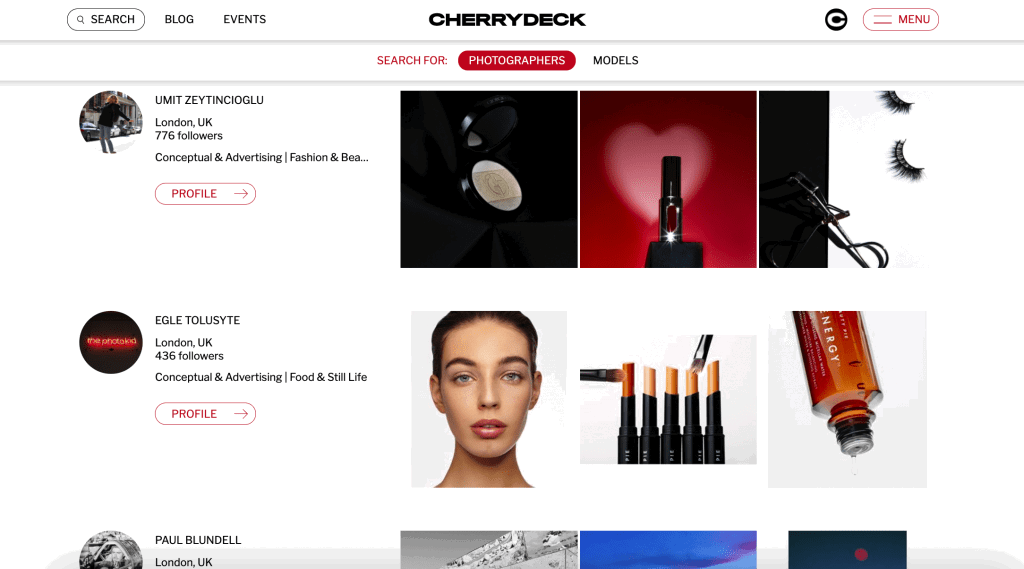View the red heart lipstick photo
This screenshot has height=569, width=1024.
click(668, 179)
